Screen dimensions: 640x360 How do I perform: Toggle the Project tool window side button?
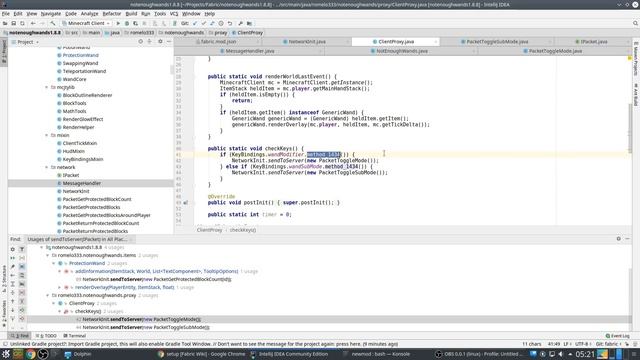point(4,51)
